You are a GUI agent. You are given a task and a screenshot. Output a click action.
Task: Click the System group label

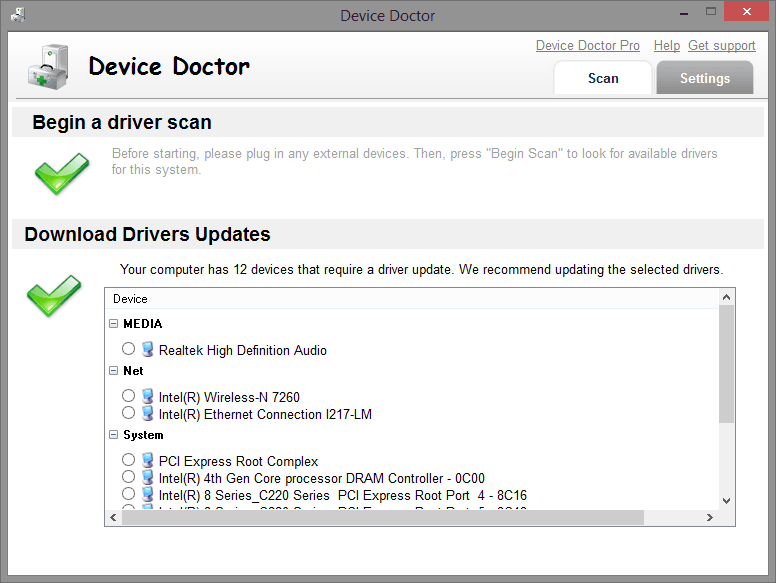click(x=143, y=435)
